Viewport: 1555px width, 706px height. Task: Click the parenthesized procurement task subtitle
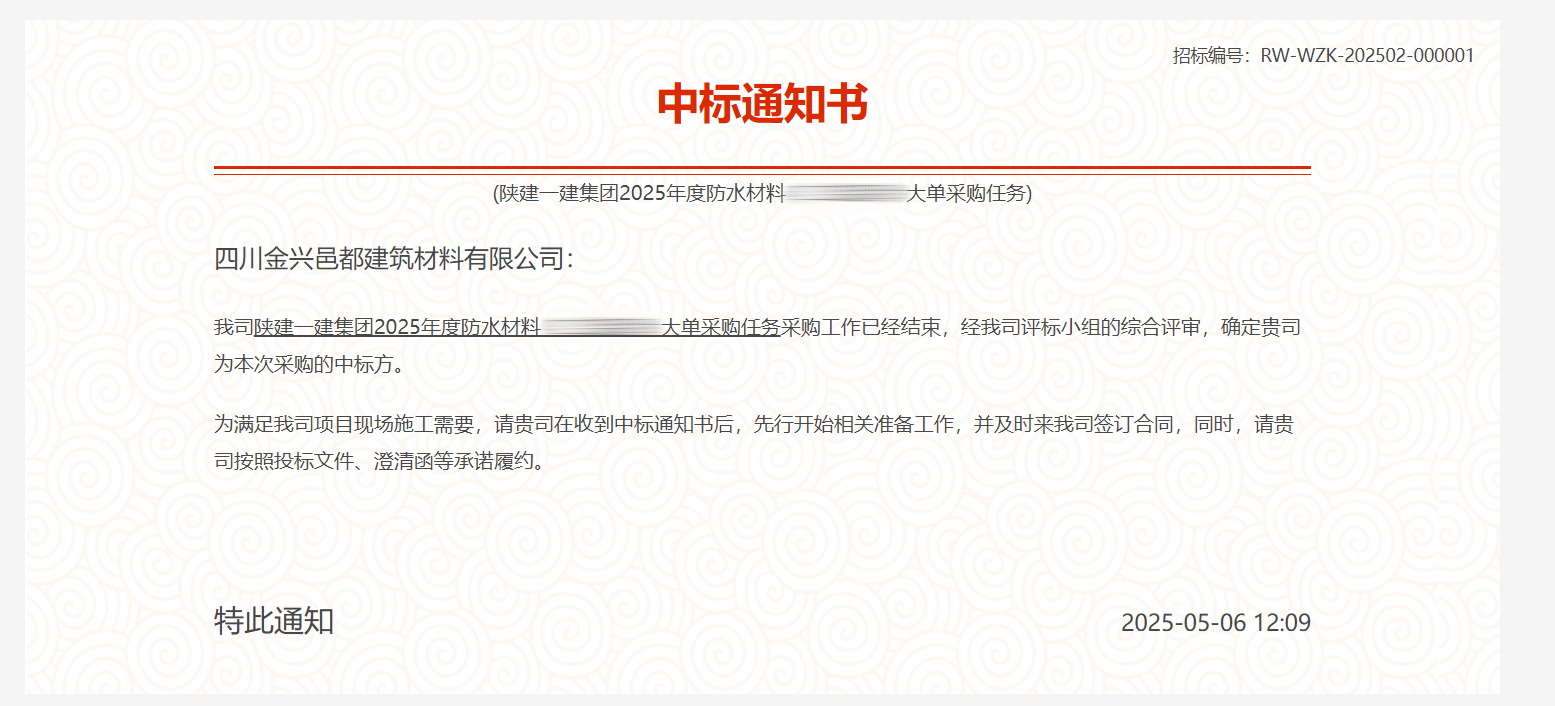click(762, 193)
